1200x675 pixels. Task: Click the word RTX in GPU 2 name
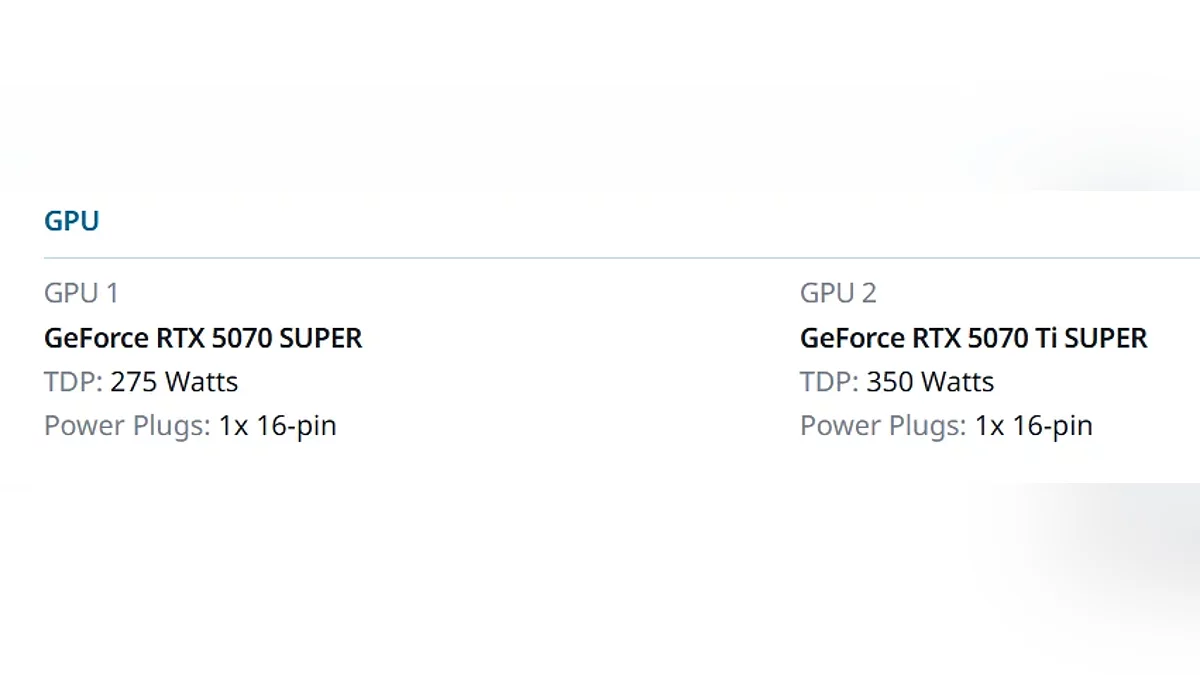point(936,338)
